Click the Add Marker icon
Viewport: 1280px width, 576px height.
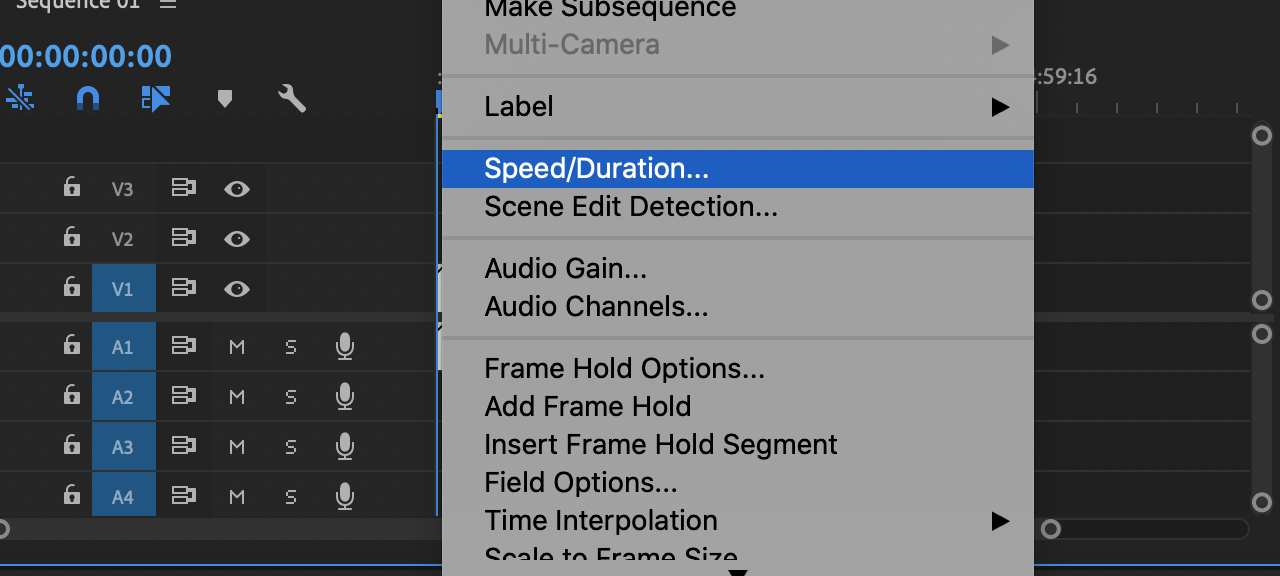point(225,98)
